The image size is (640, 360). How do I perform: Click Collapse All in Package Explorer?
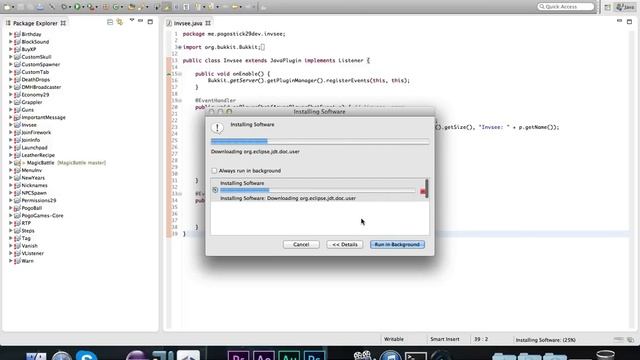pos(110,22)
